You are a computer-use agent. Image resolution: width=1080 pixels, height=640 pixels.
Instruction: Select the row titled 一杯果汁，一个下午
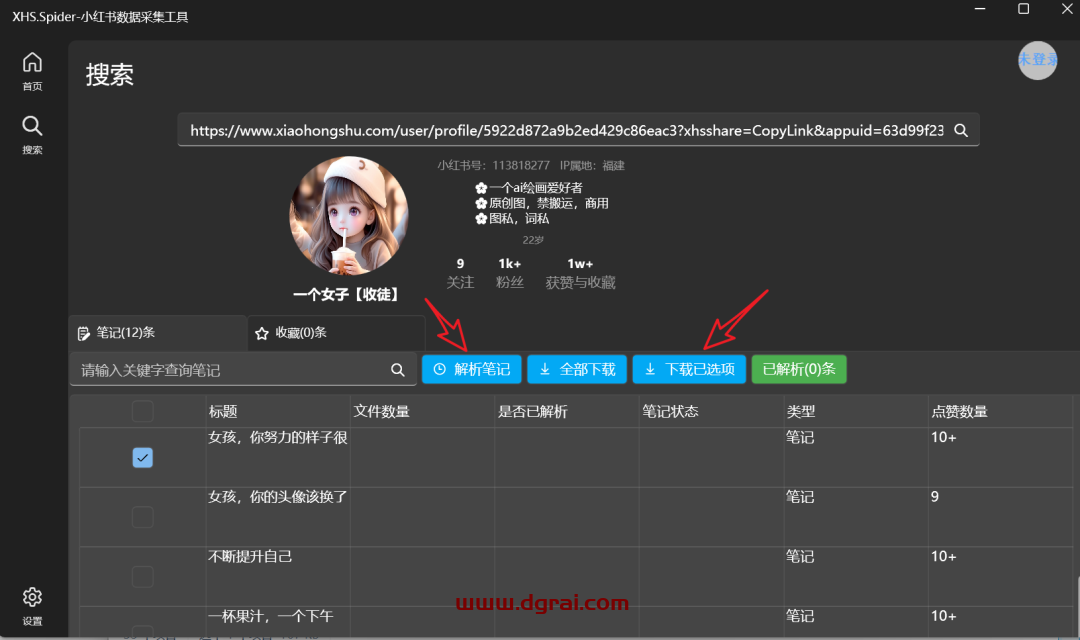point(576,622)
